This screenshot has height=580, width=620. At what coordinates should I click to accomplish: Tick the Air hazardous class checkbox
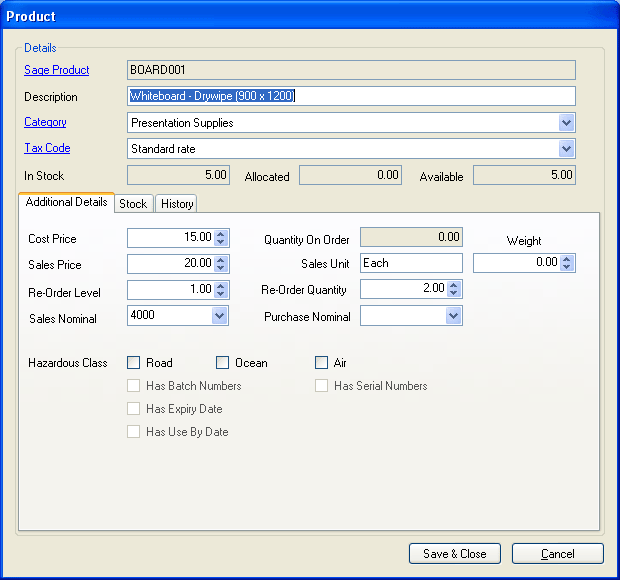(321, 363)
